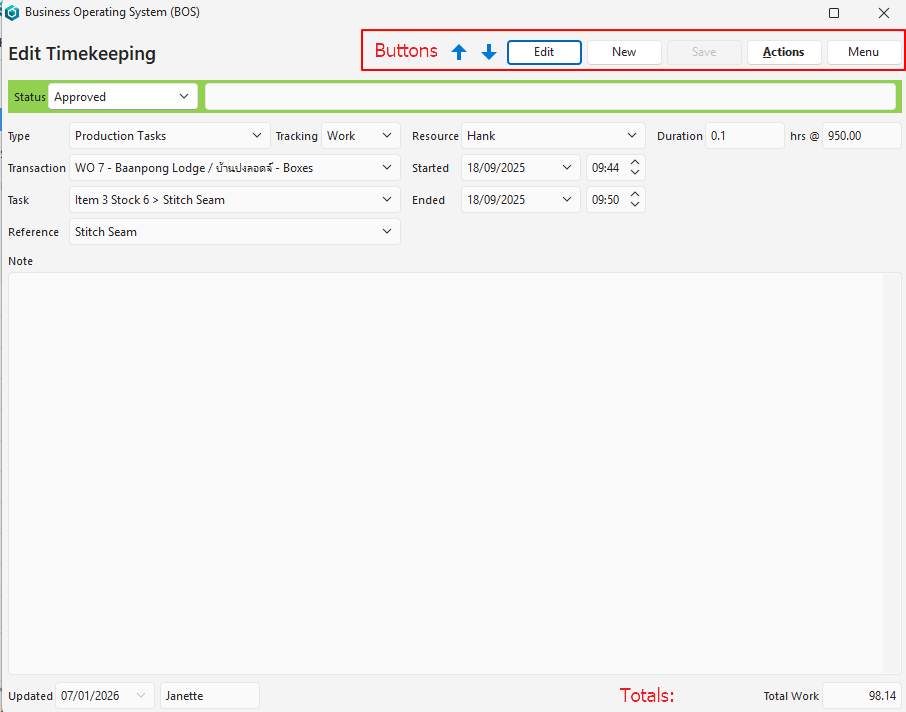The width and height of the screenshot is (906, 712).
Task: Open the Task dropdown for Stitch Seam
Action: (387, 200)
